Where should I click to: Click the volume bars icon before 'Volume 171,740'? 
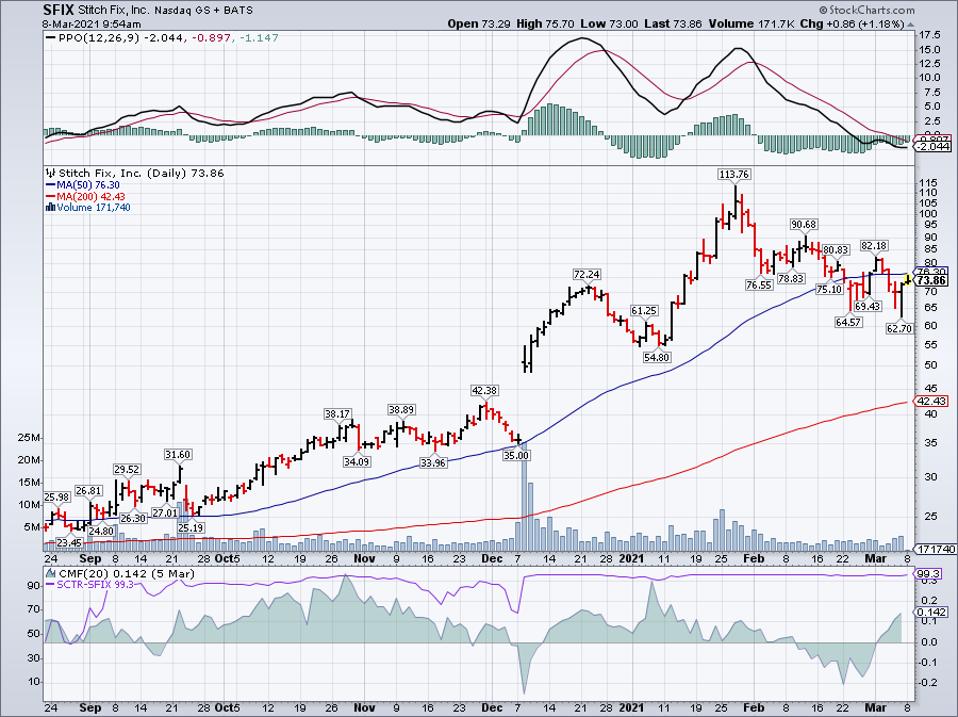click(51, 207)
